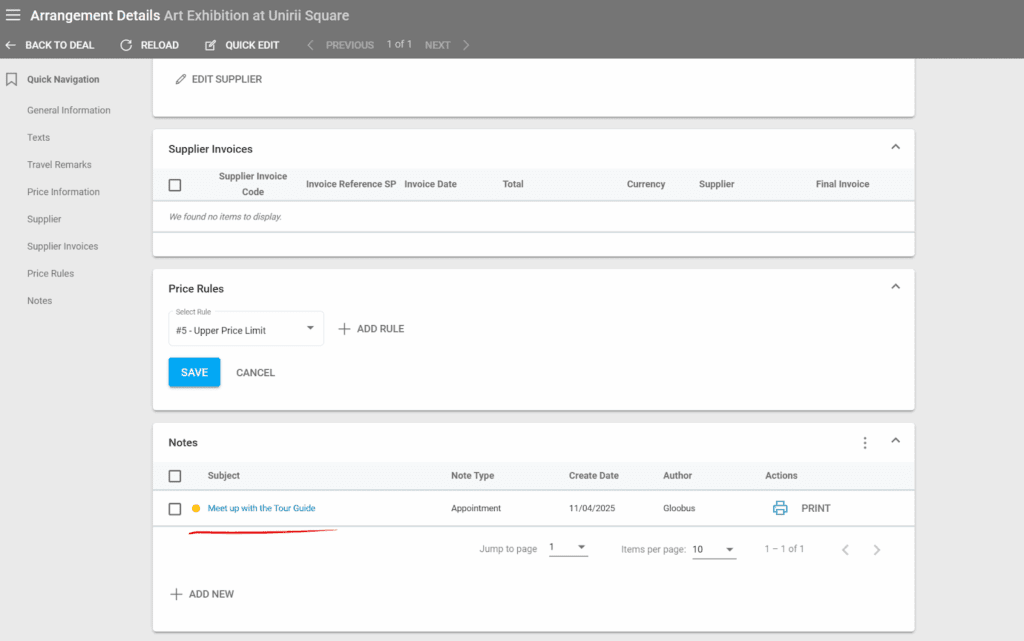Screen dimensions: 1024x641
Task: Navigate to Texts section
Action: click(39, 138)
